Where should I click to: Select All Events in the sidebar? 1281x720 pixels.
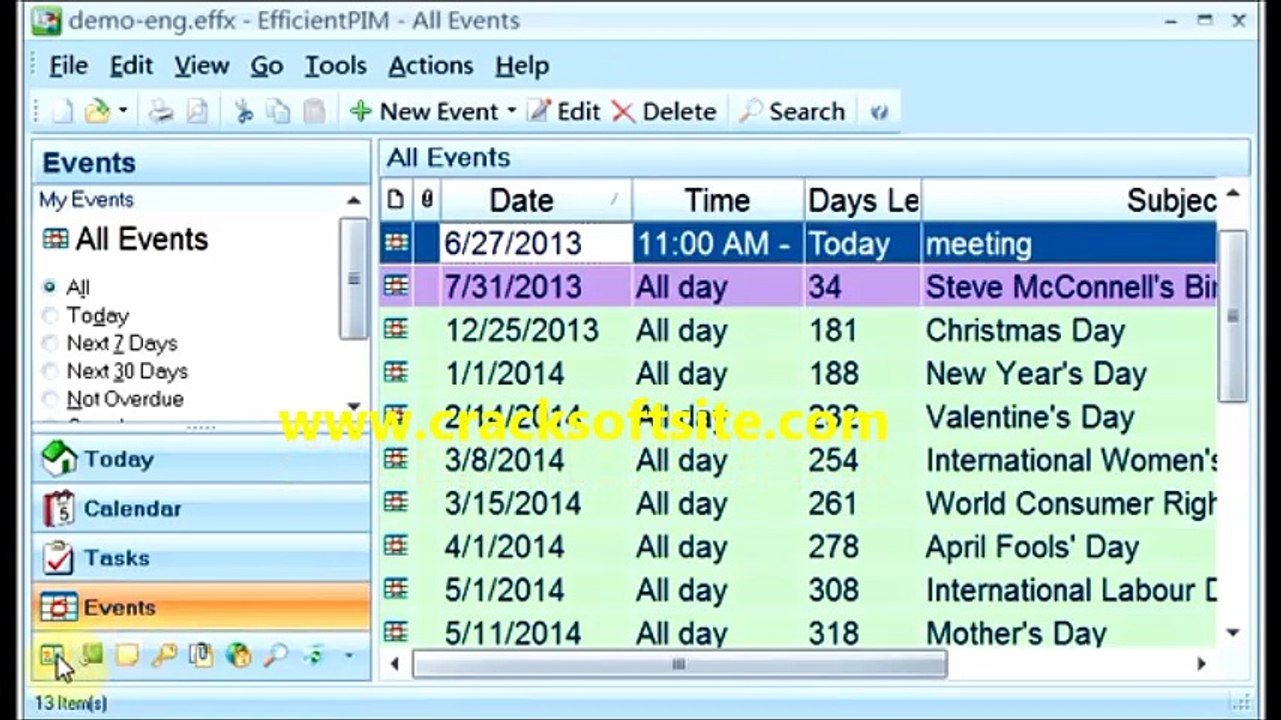click(126, 239)
